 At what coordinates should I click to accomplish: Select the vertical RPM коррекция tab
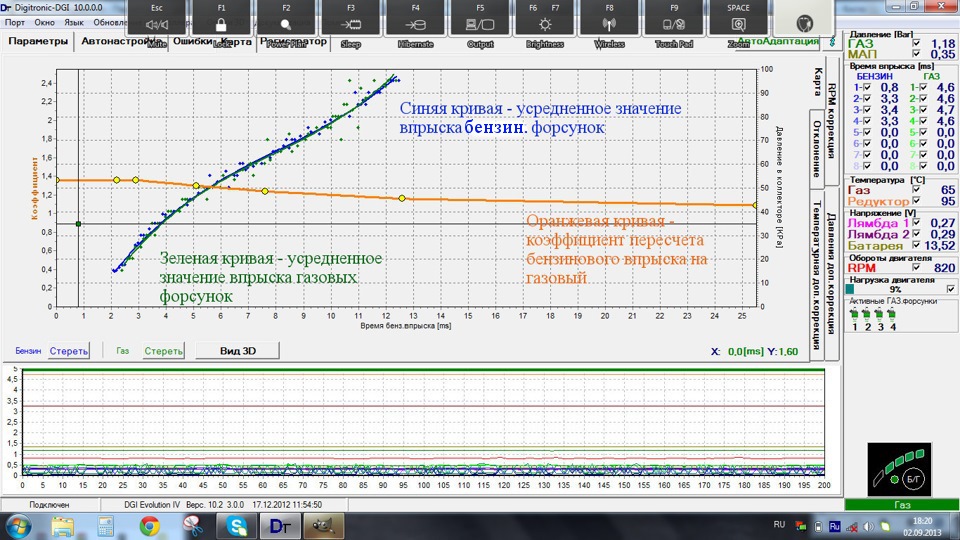pos(832,120)
